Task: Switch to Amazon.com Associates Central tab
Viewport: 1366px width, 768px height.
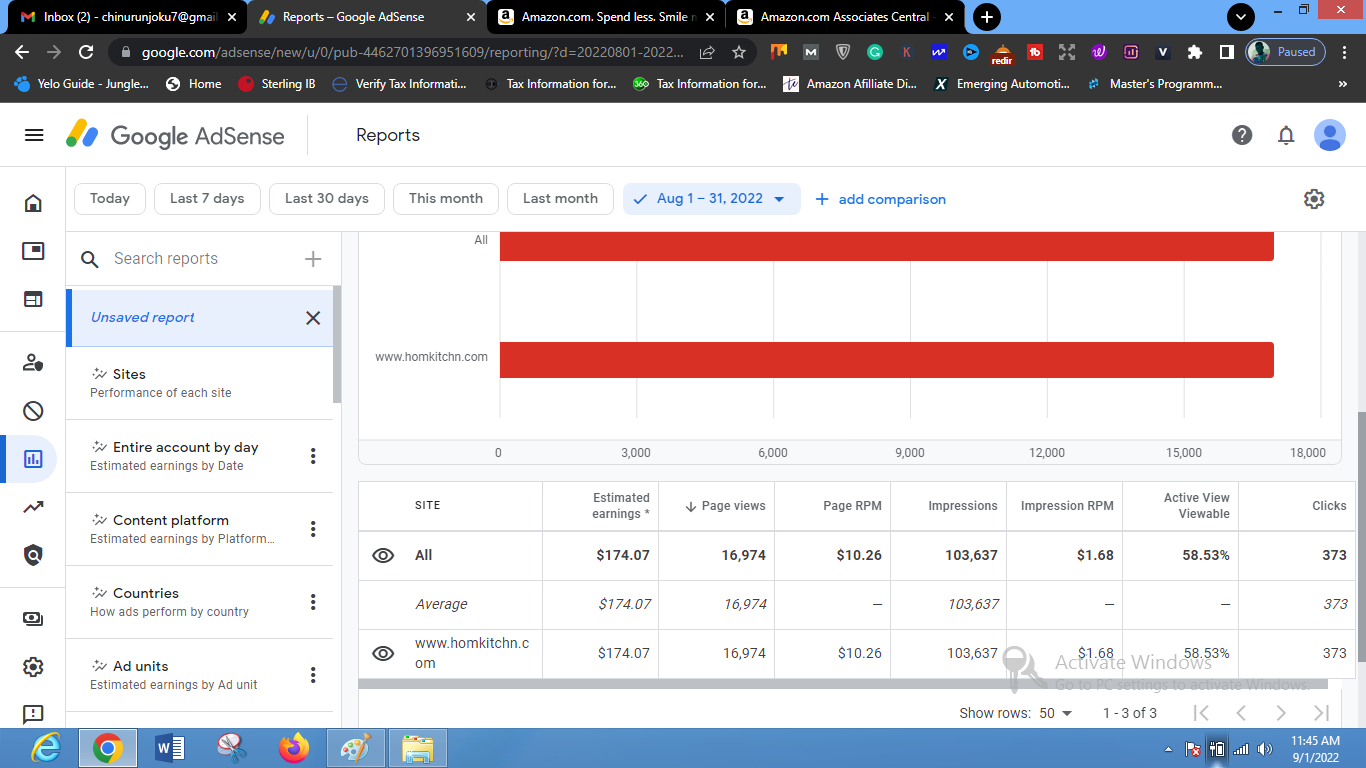Action: tap(846, 17)
